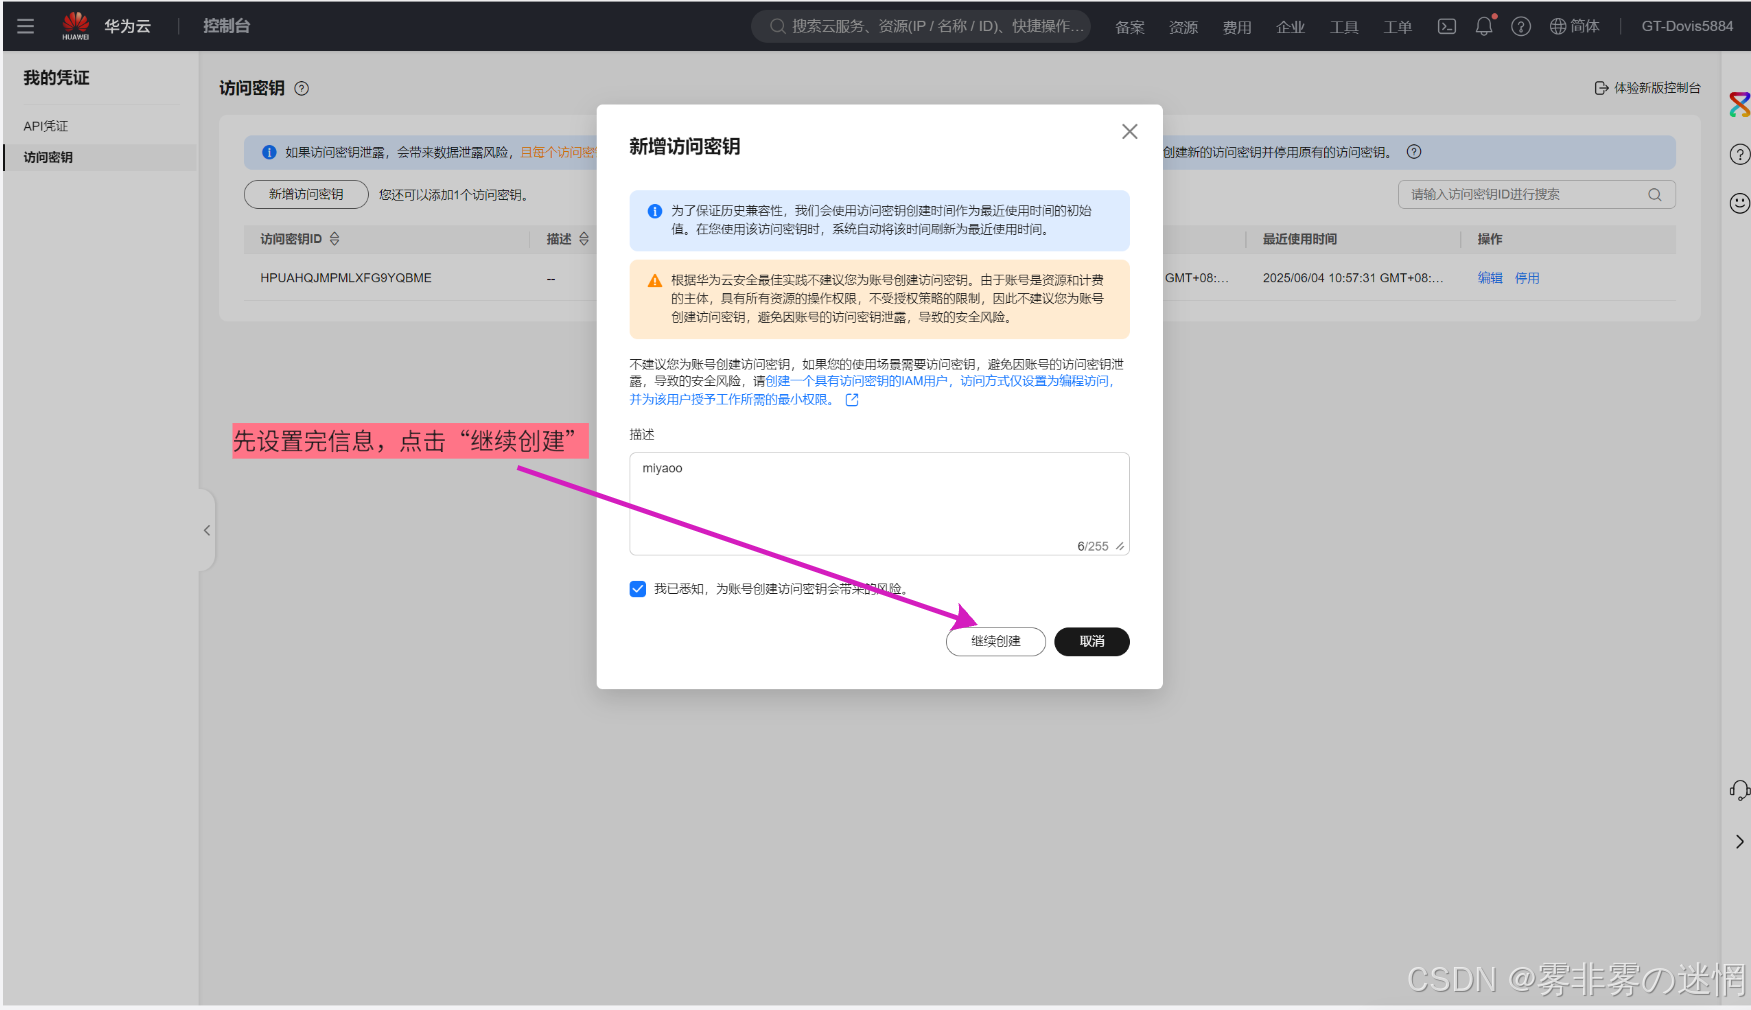
Task: Sort by 描述 column
Action: (x=584, y=239)
